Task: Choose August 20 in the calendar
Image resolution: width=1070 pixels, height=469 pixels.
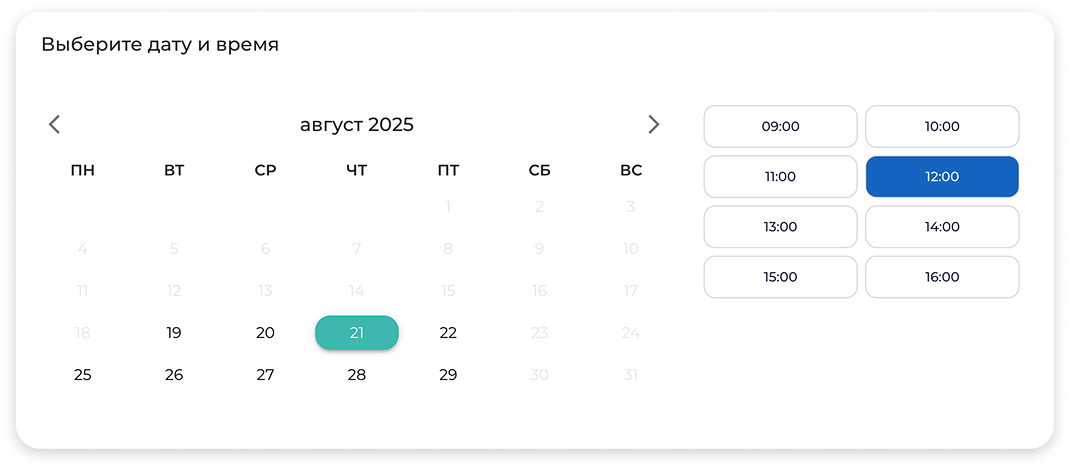Action: [x=265, y=333]
